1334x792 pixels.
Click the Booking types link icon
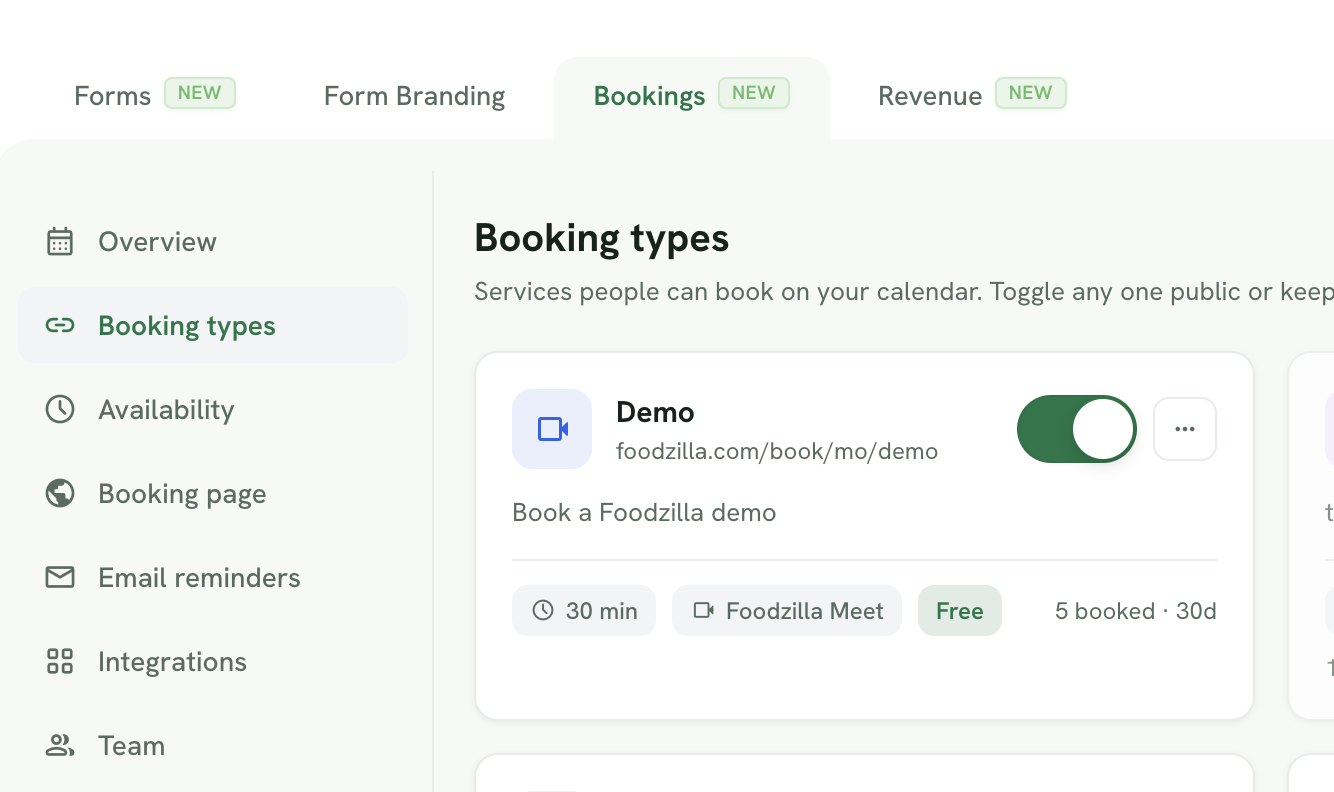tap(60, 326)
